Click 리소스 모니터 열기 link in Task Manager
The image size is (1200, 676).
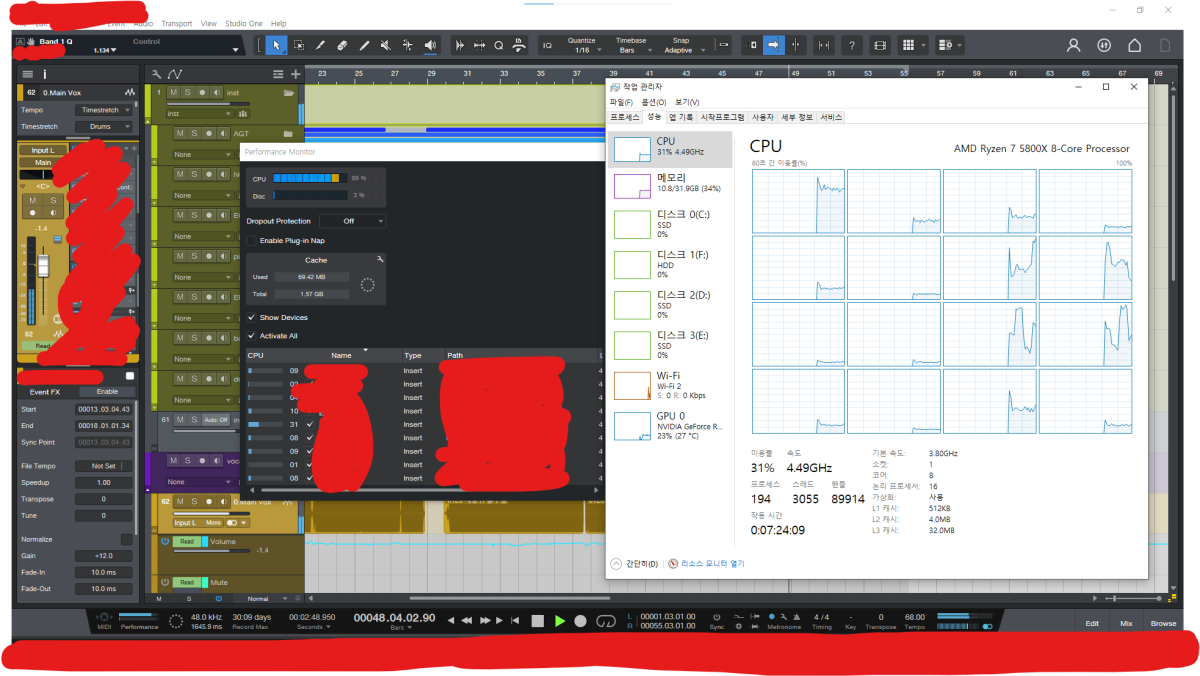pos(713,564)
